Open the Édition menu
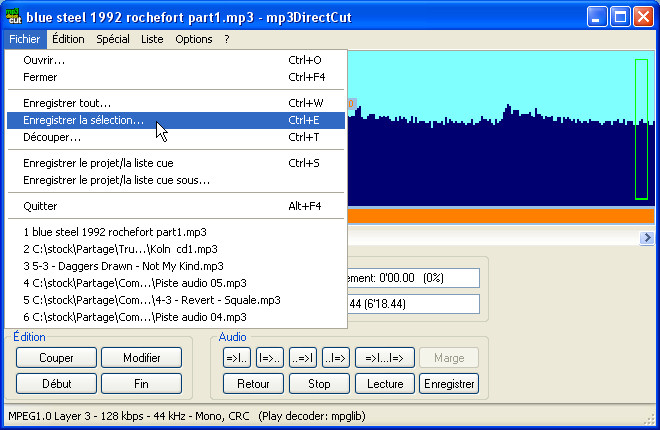The height and width of the screenshot is (430, 660). pos(68,39)
